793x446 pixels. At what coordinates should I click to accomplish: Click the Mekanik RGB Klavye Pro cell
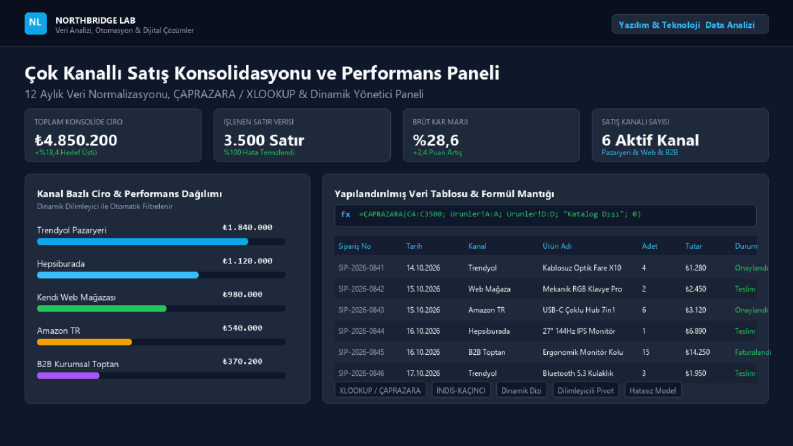(582, 289)
